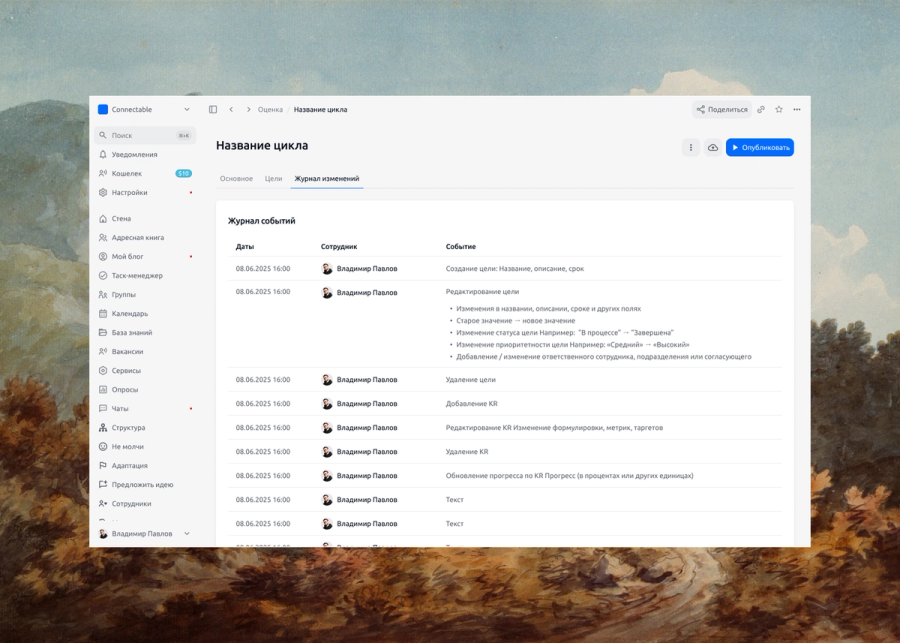Click the Адаптация flag icon
This screenshot has width=900, height=643.
pos(103,466)
